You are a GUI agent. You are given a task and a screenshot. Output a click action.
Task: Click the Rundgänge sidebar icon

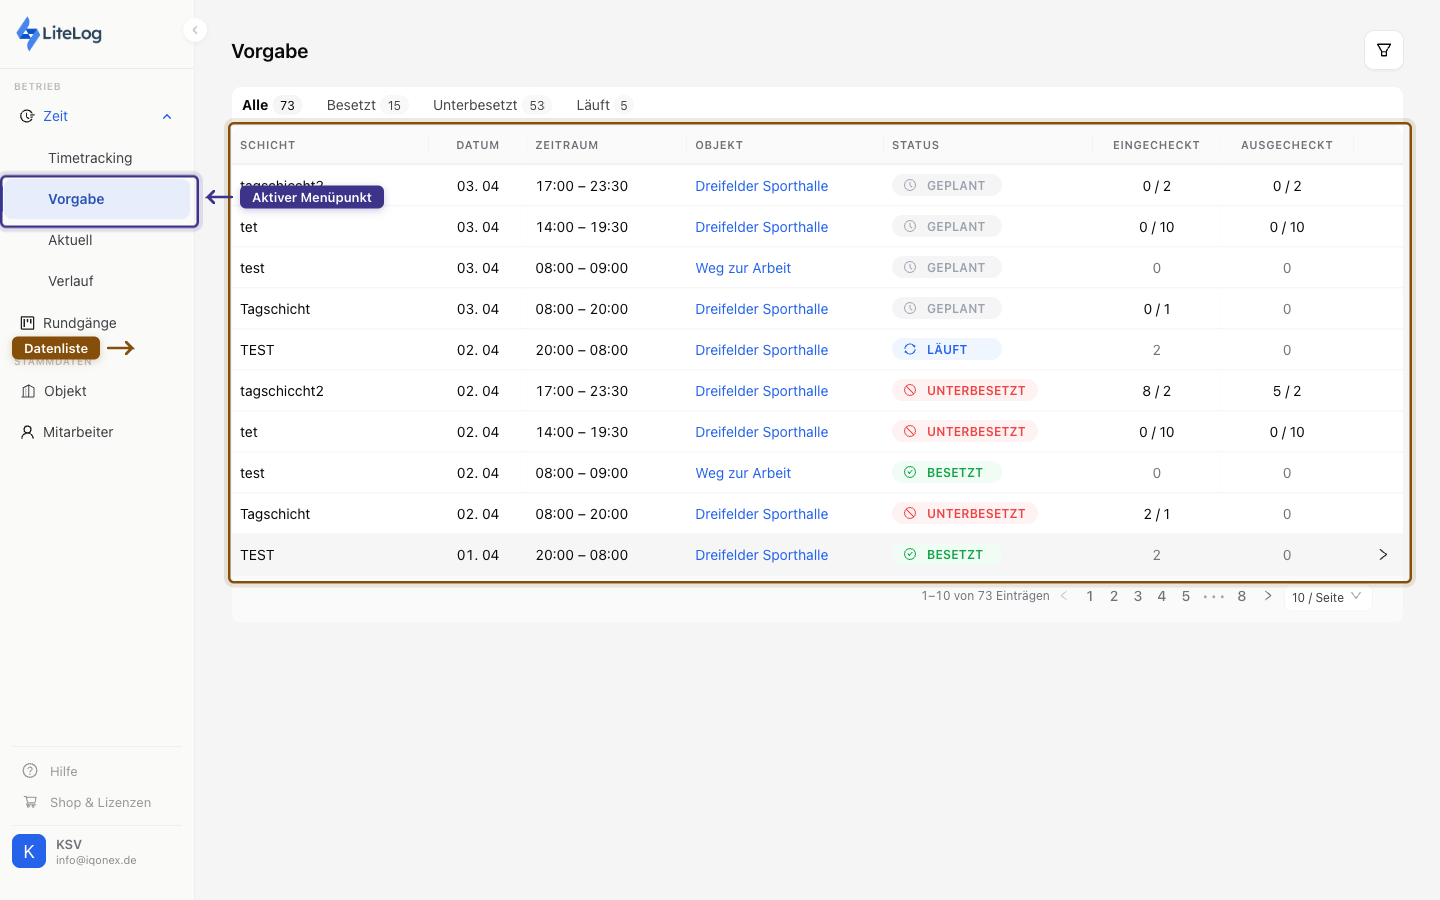click(28, 323)
